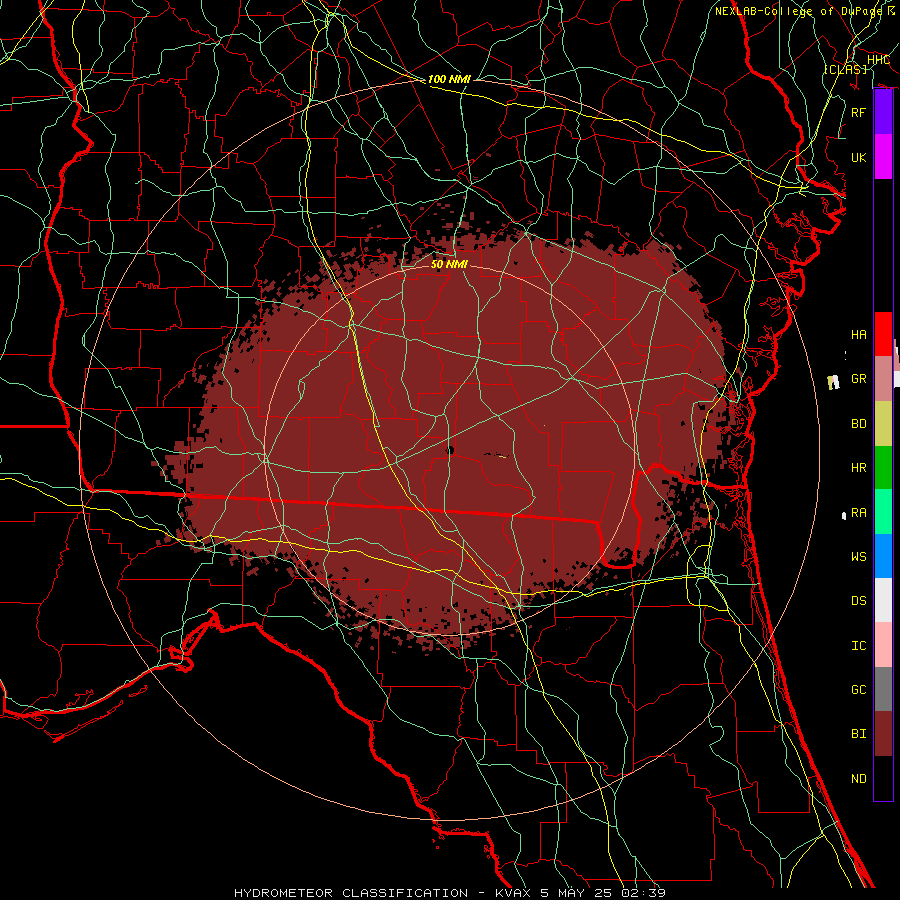900x900 pixels.
Task: Select the red HA legend color
Action: [883, 334]
